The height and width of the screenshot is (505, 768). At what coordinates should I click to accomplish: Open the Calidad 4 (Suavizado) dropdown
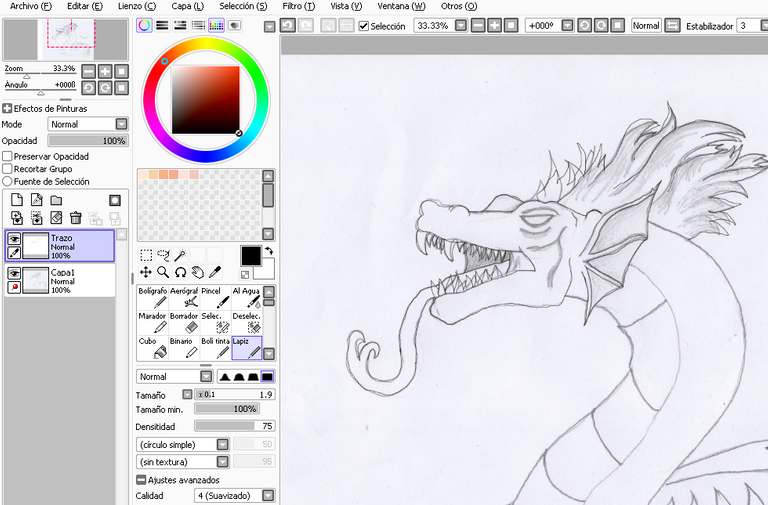[268, 496]
